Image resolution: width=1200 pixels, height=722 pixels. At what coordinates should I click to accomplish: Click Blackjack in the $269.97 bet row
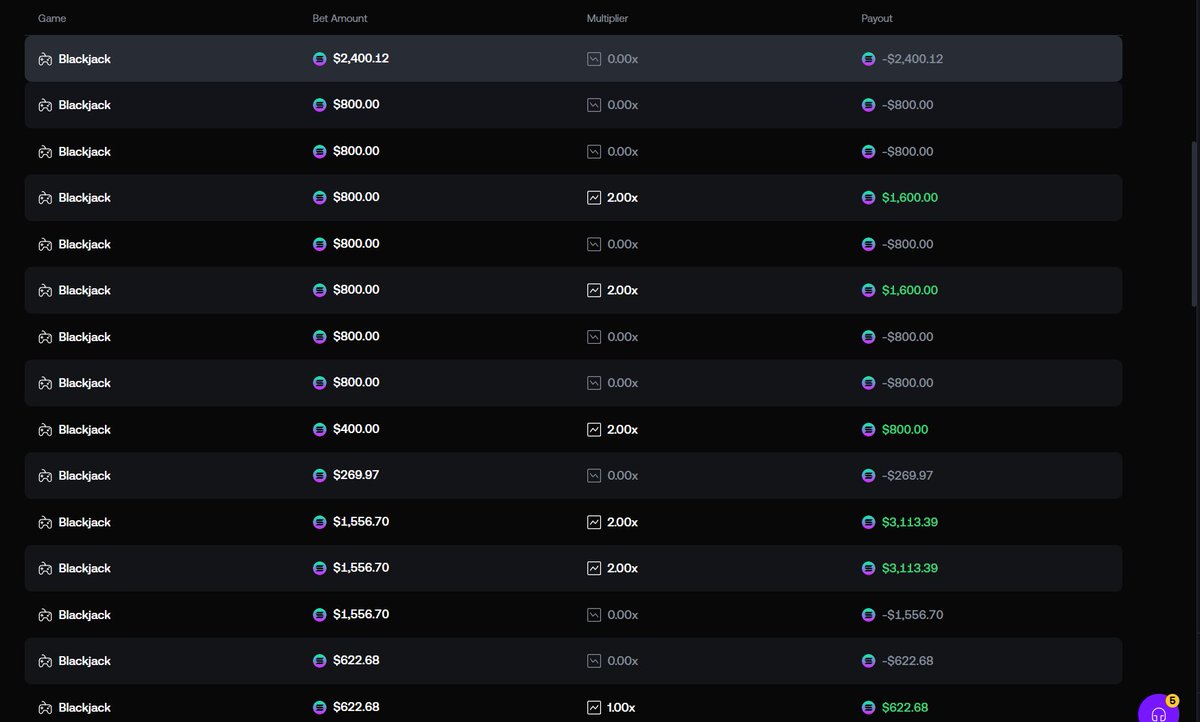pos(85,476)
